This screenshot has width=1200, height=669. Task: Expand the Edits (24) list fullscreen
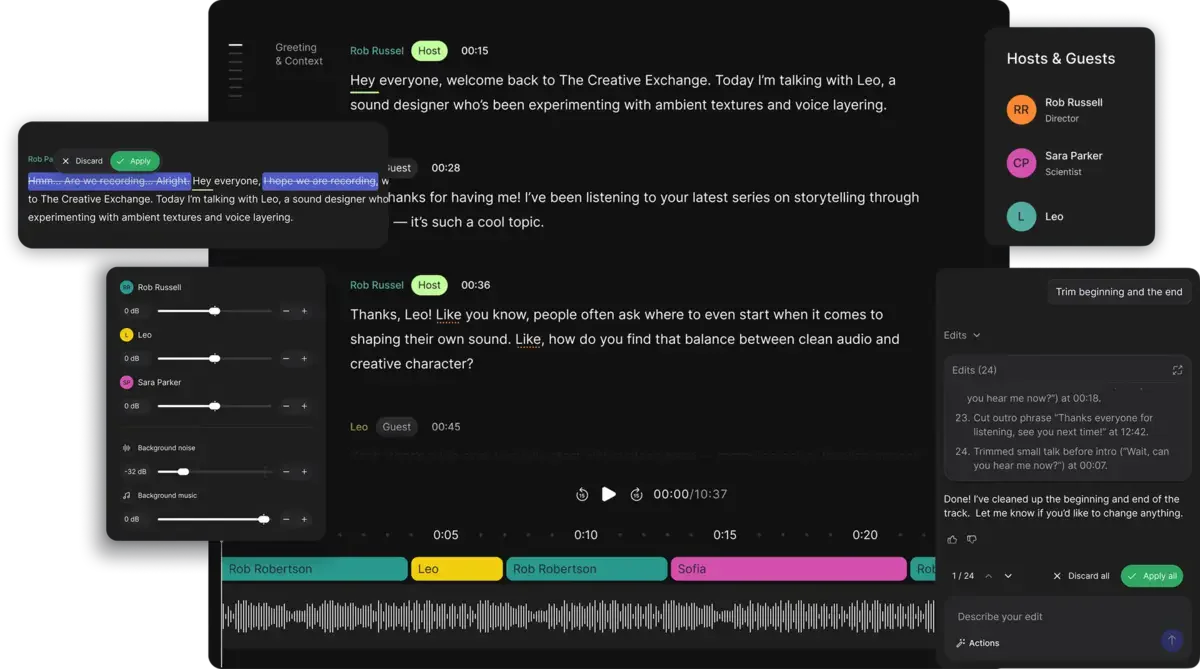click(1177, 370)
